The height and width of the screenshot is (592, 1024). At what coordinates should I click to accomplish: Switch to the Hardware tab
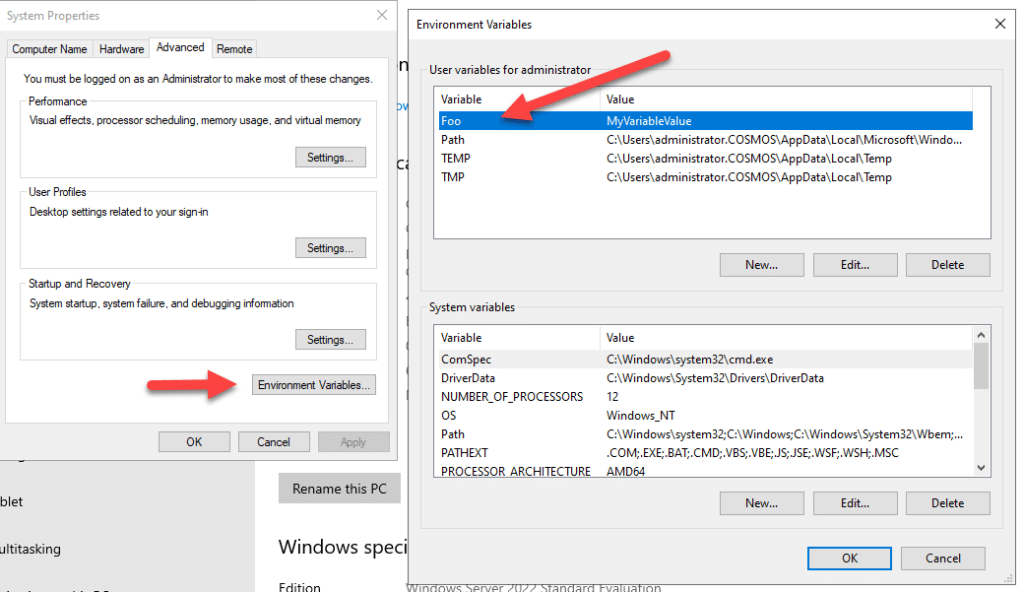pos(121,48)
